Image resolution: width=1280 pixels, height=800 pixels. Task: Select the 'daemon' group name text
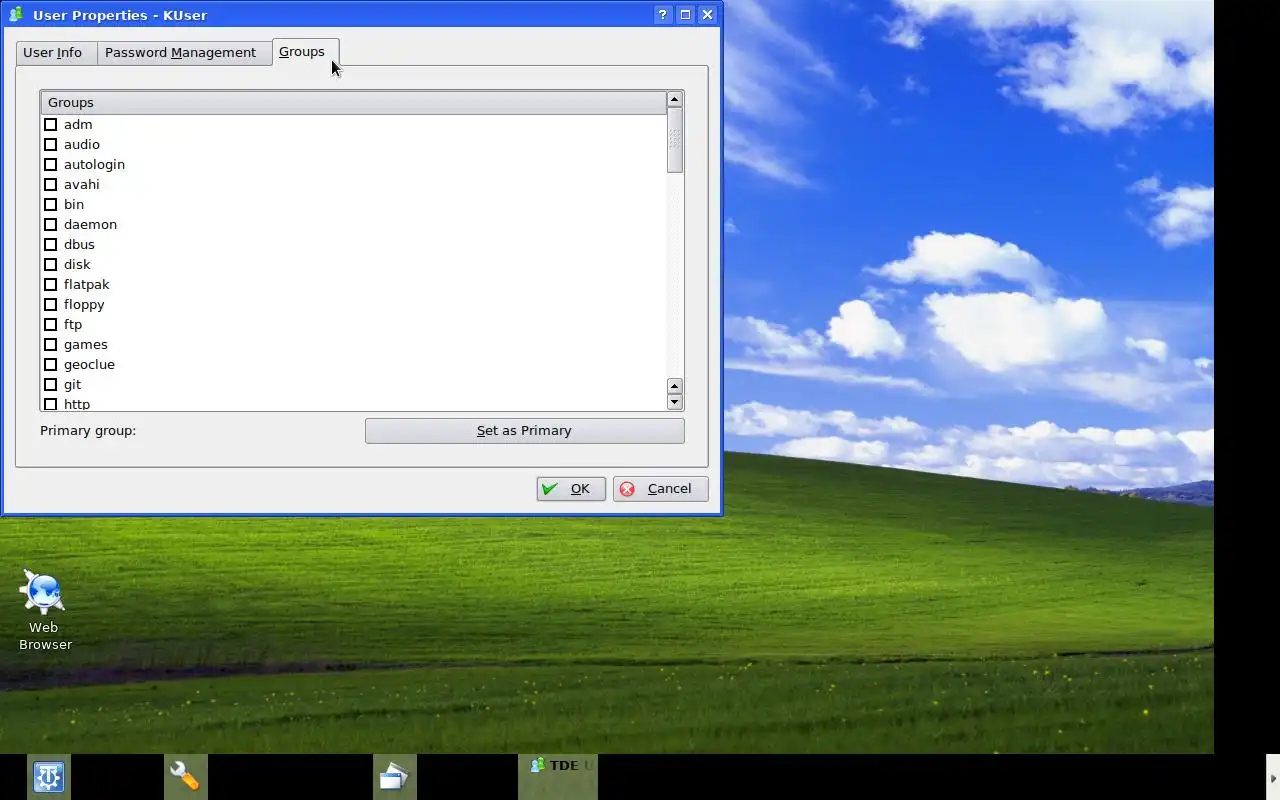tap(90, 224)
